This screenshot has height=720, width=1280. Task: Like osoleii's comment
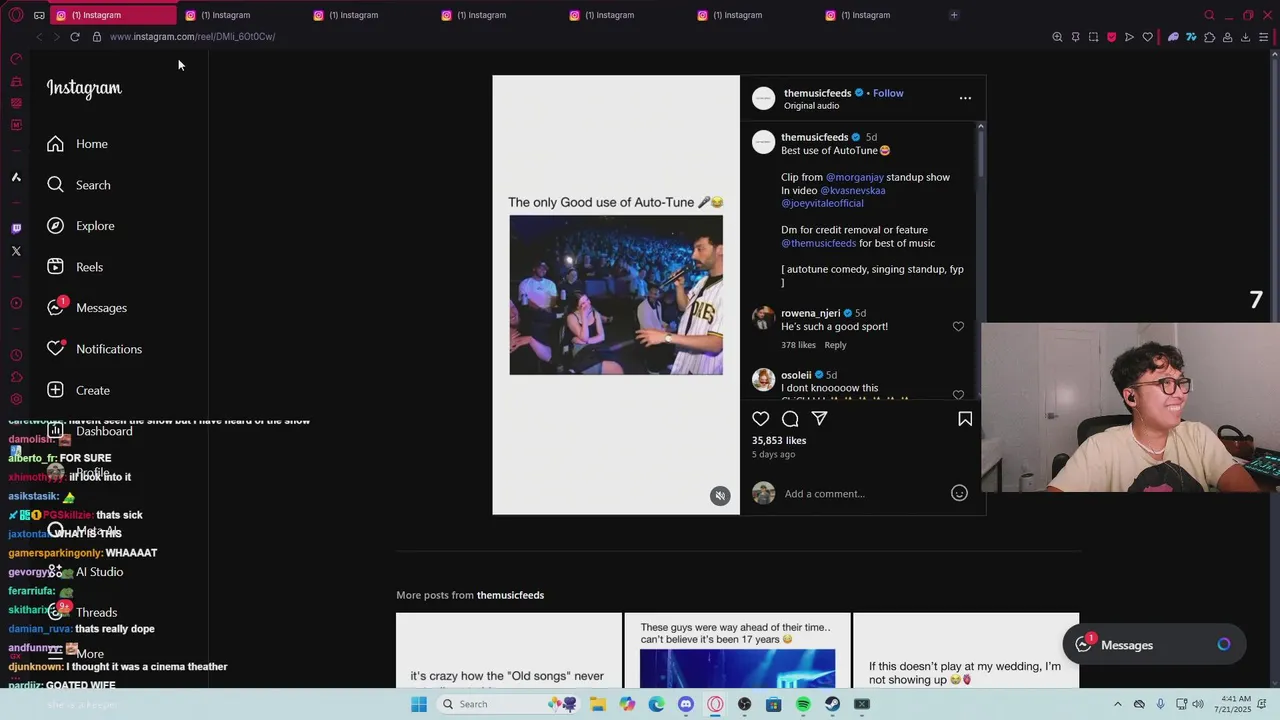[958, 395]
